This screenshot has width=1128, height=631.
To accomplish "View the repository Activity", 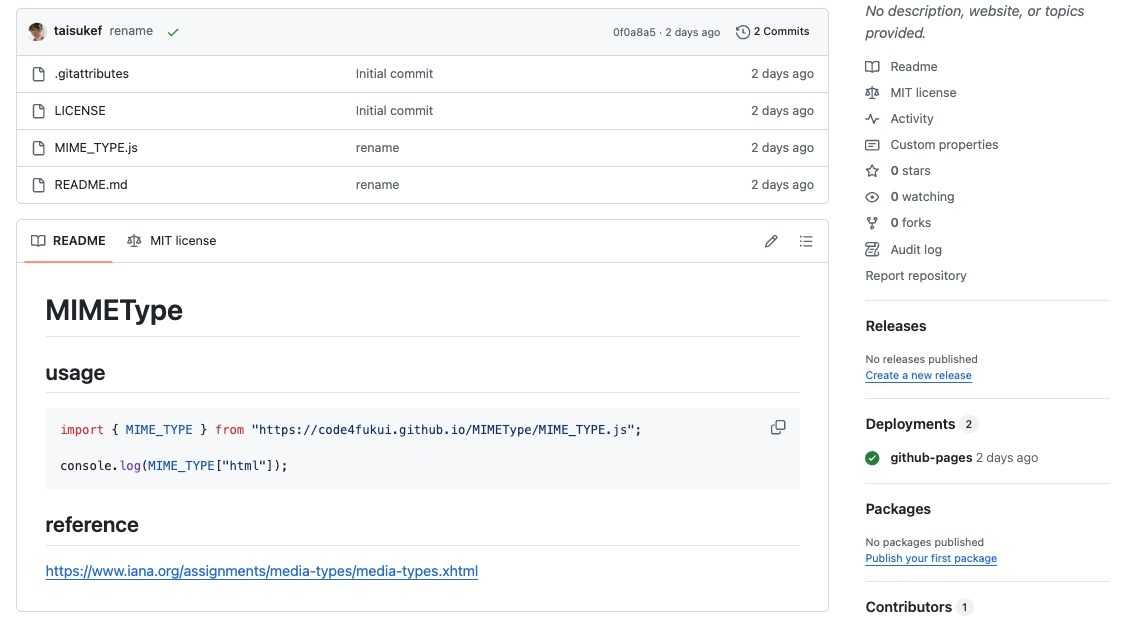I will tap(911, 119).
